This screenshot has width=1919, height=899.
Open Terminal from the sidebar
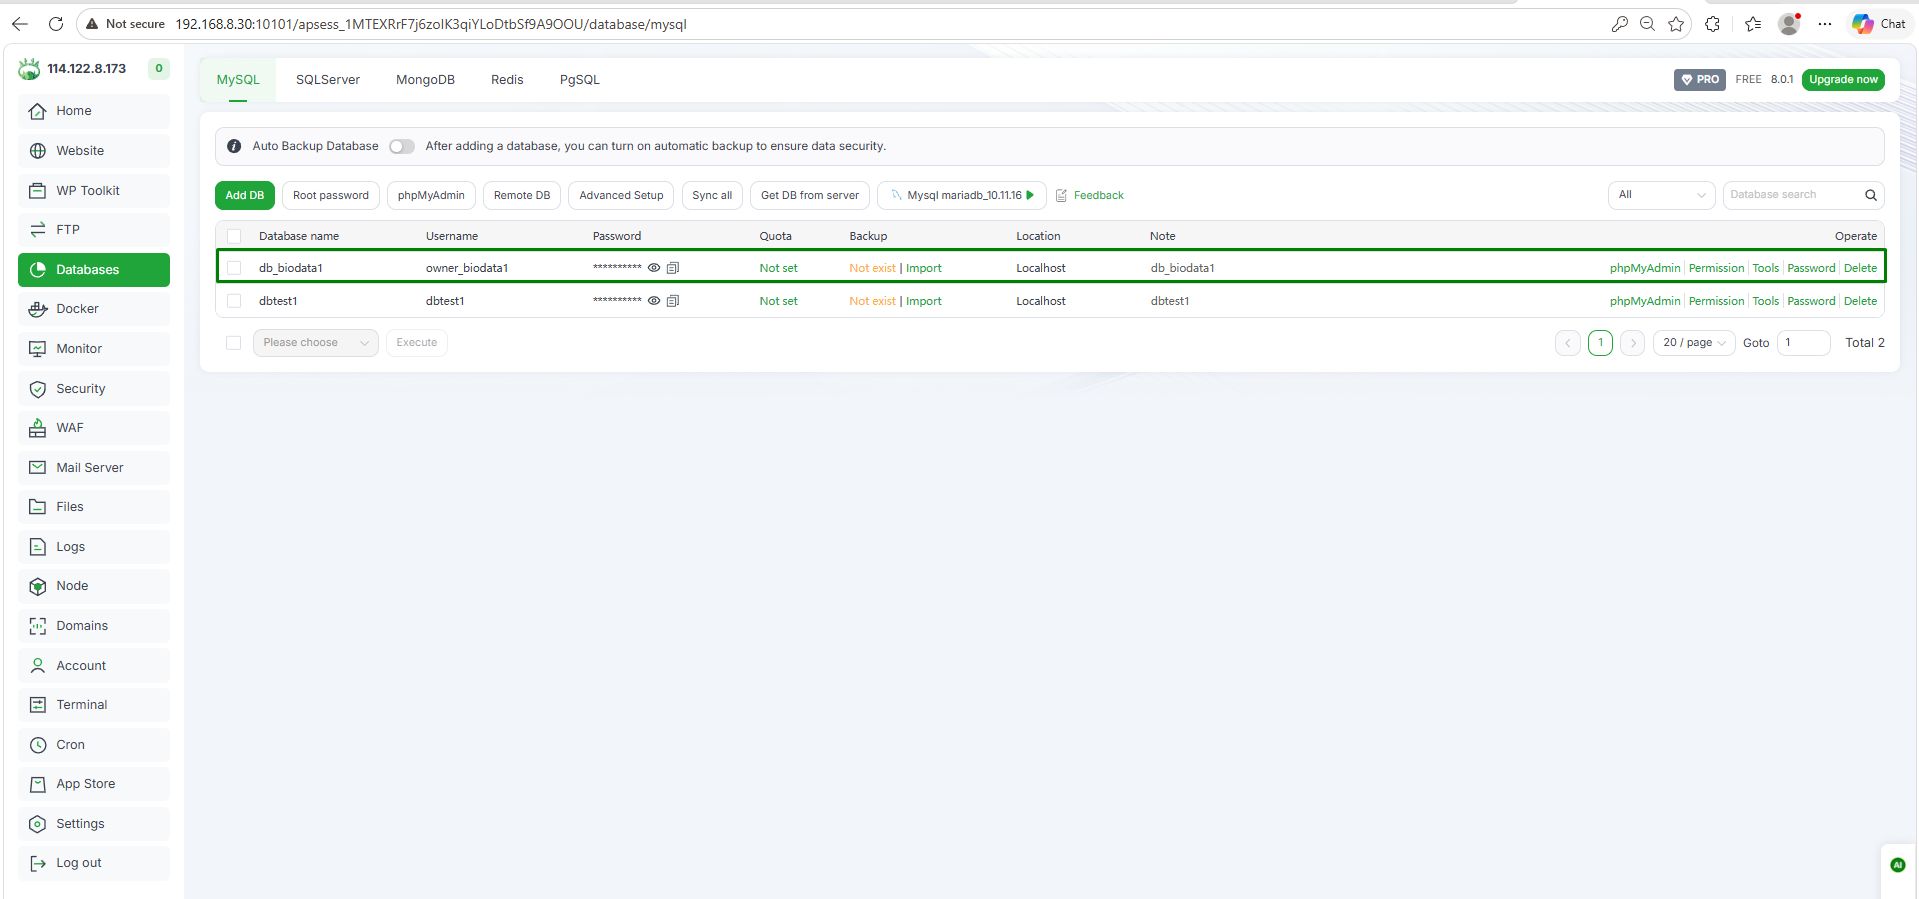82,705
